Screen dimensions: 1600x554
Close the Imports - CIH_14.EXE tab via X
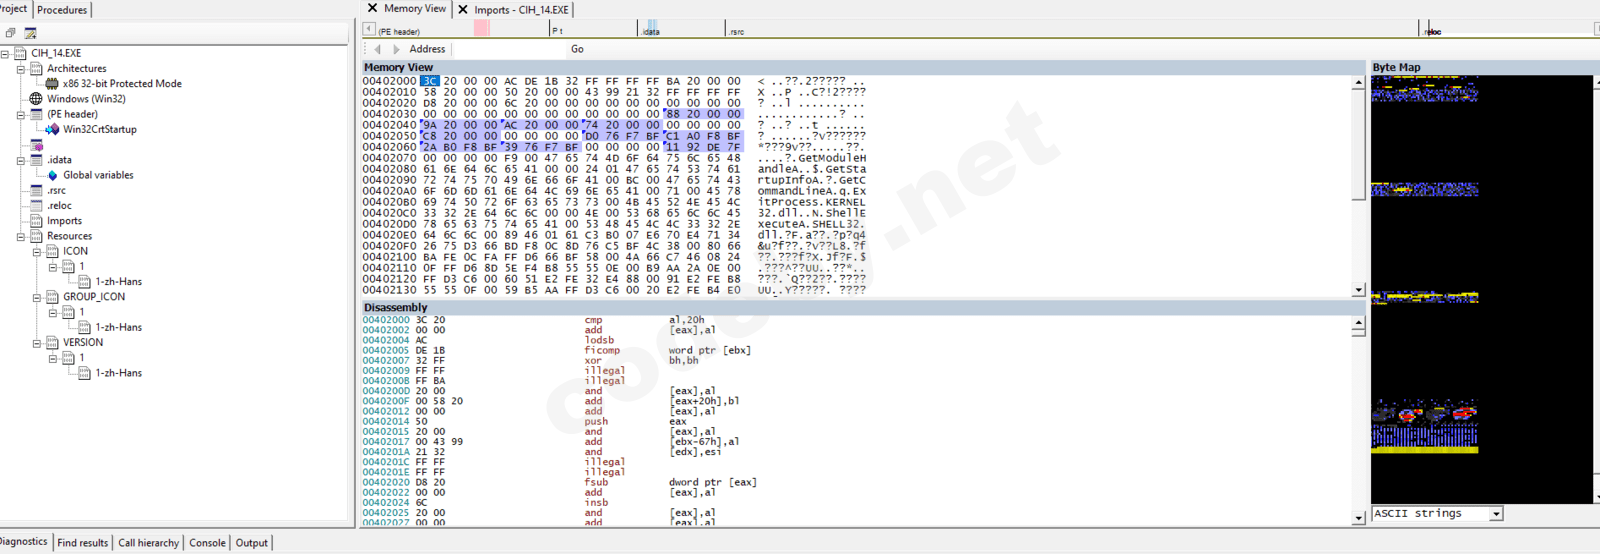pos(463,9)
